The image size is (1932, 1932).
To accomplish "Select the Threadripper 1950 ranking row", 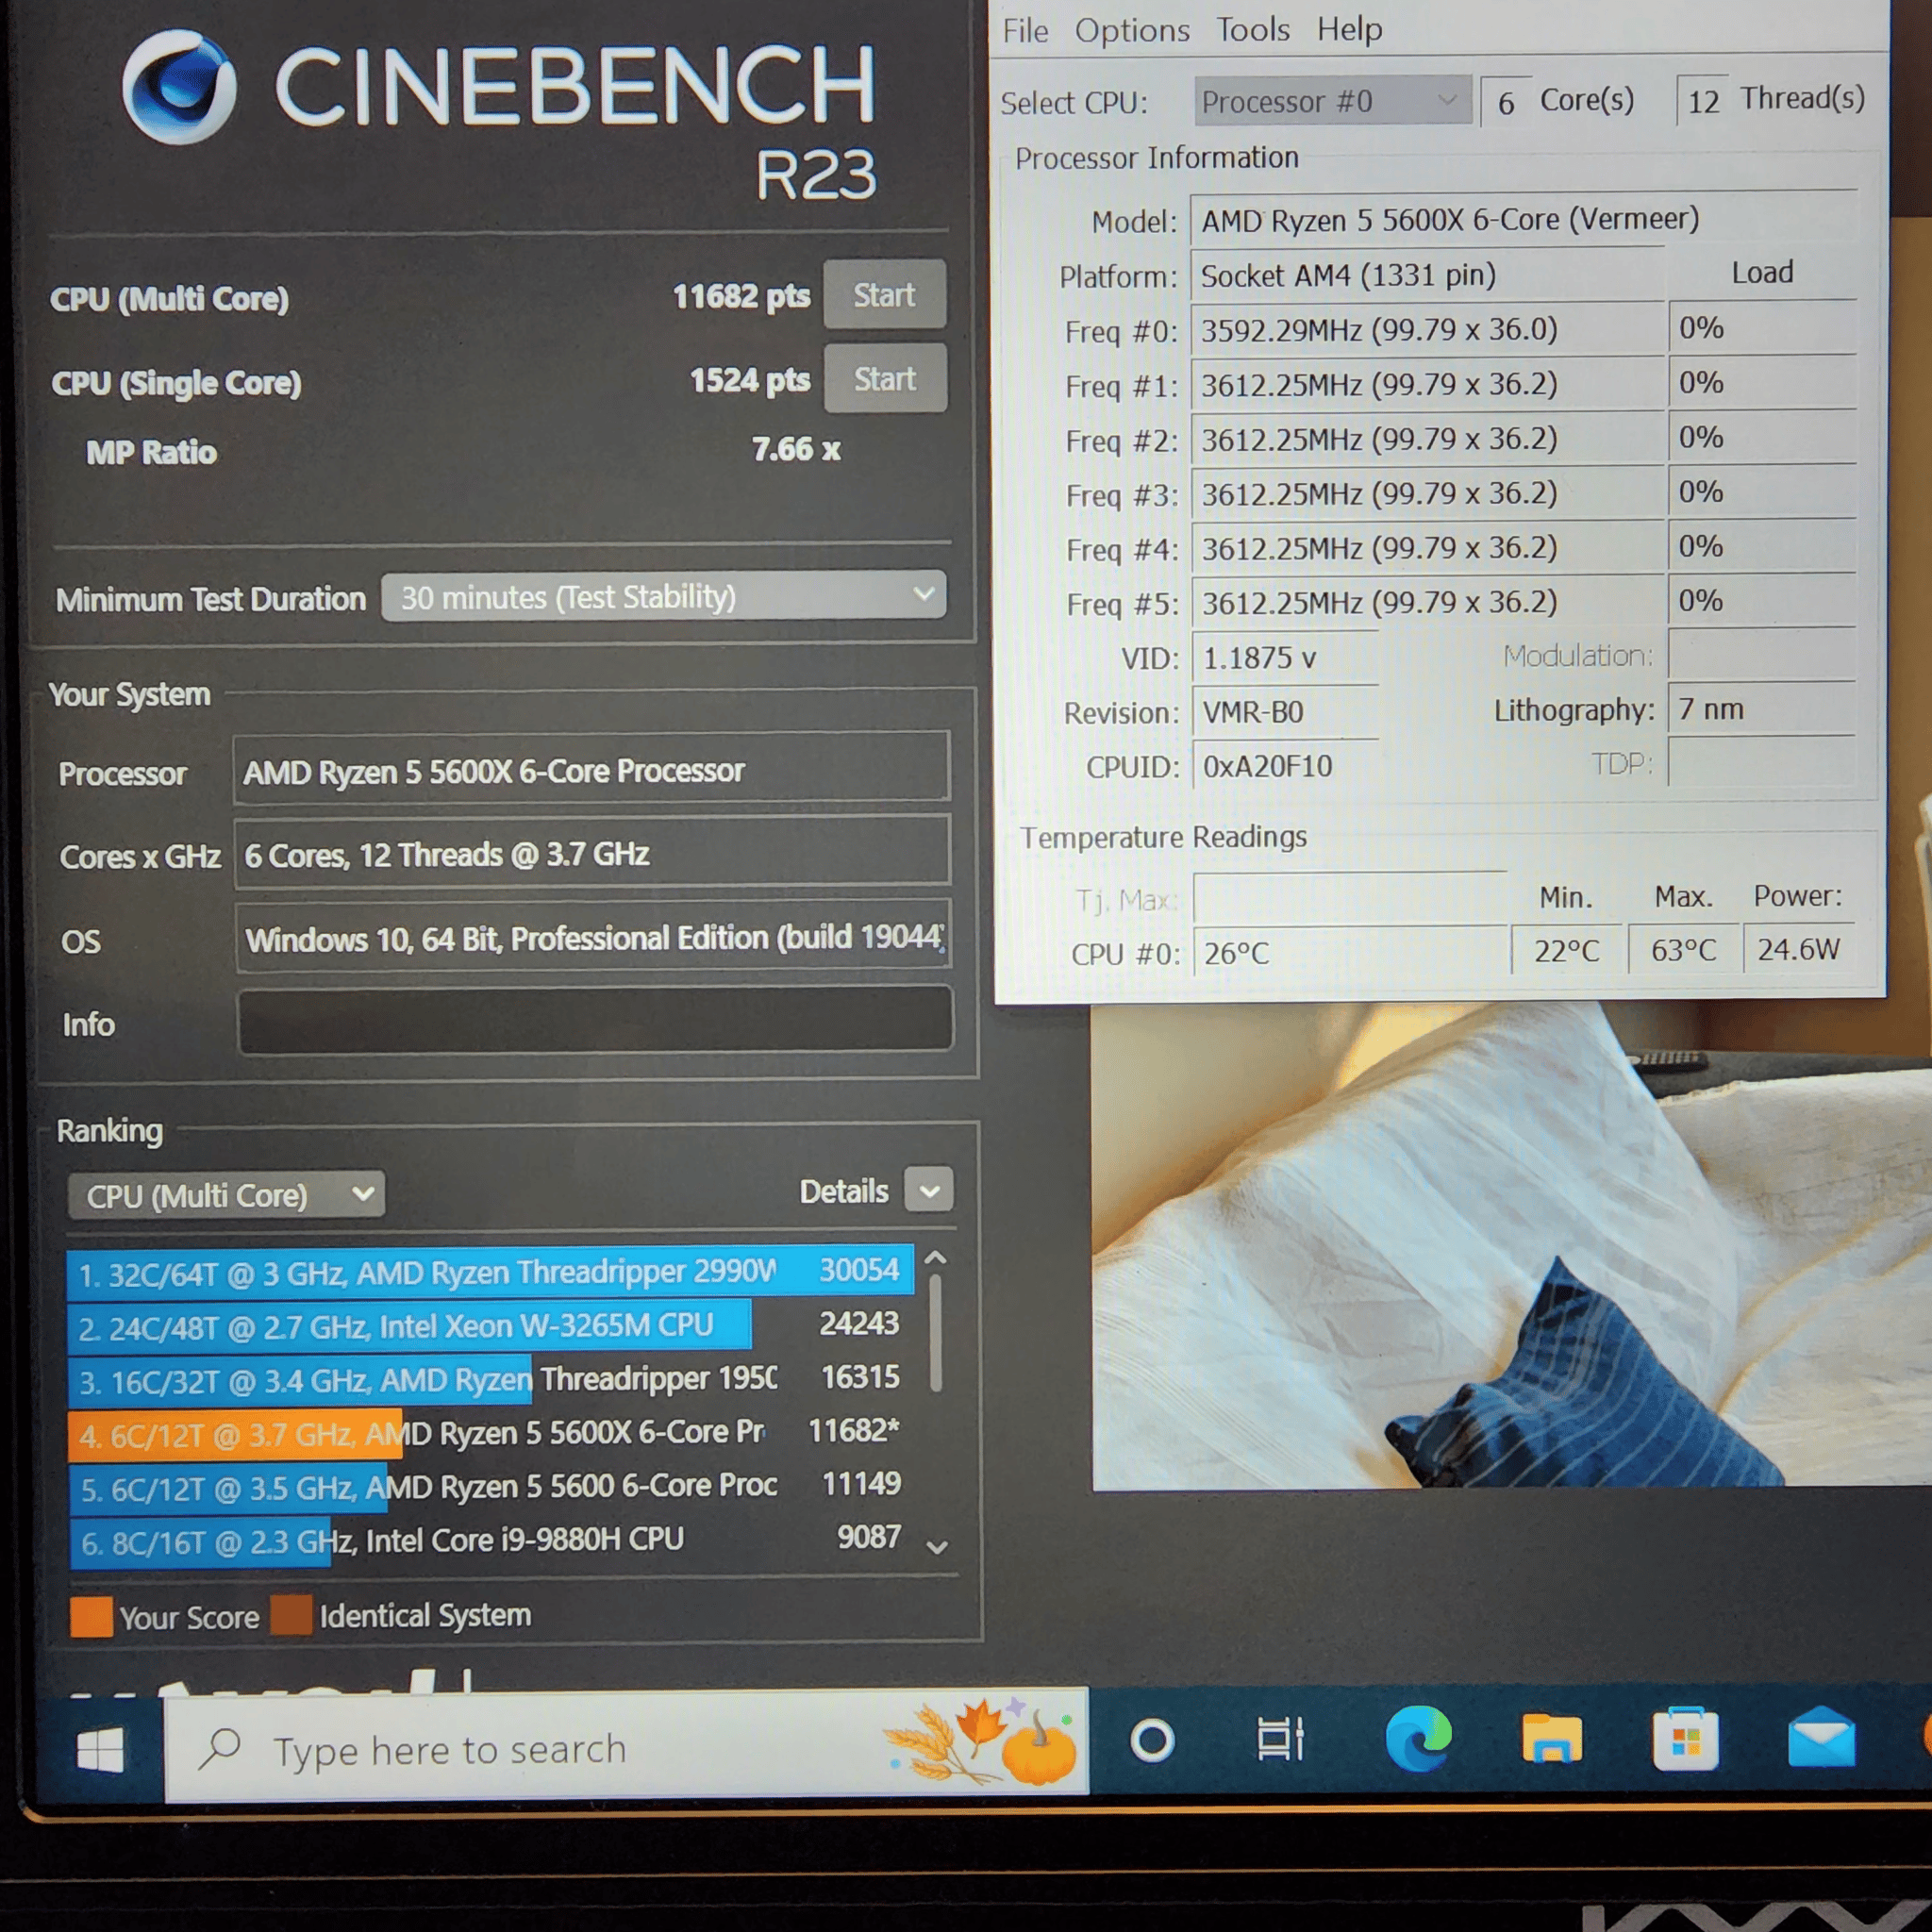I will (489, 1380).
